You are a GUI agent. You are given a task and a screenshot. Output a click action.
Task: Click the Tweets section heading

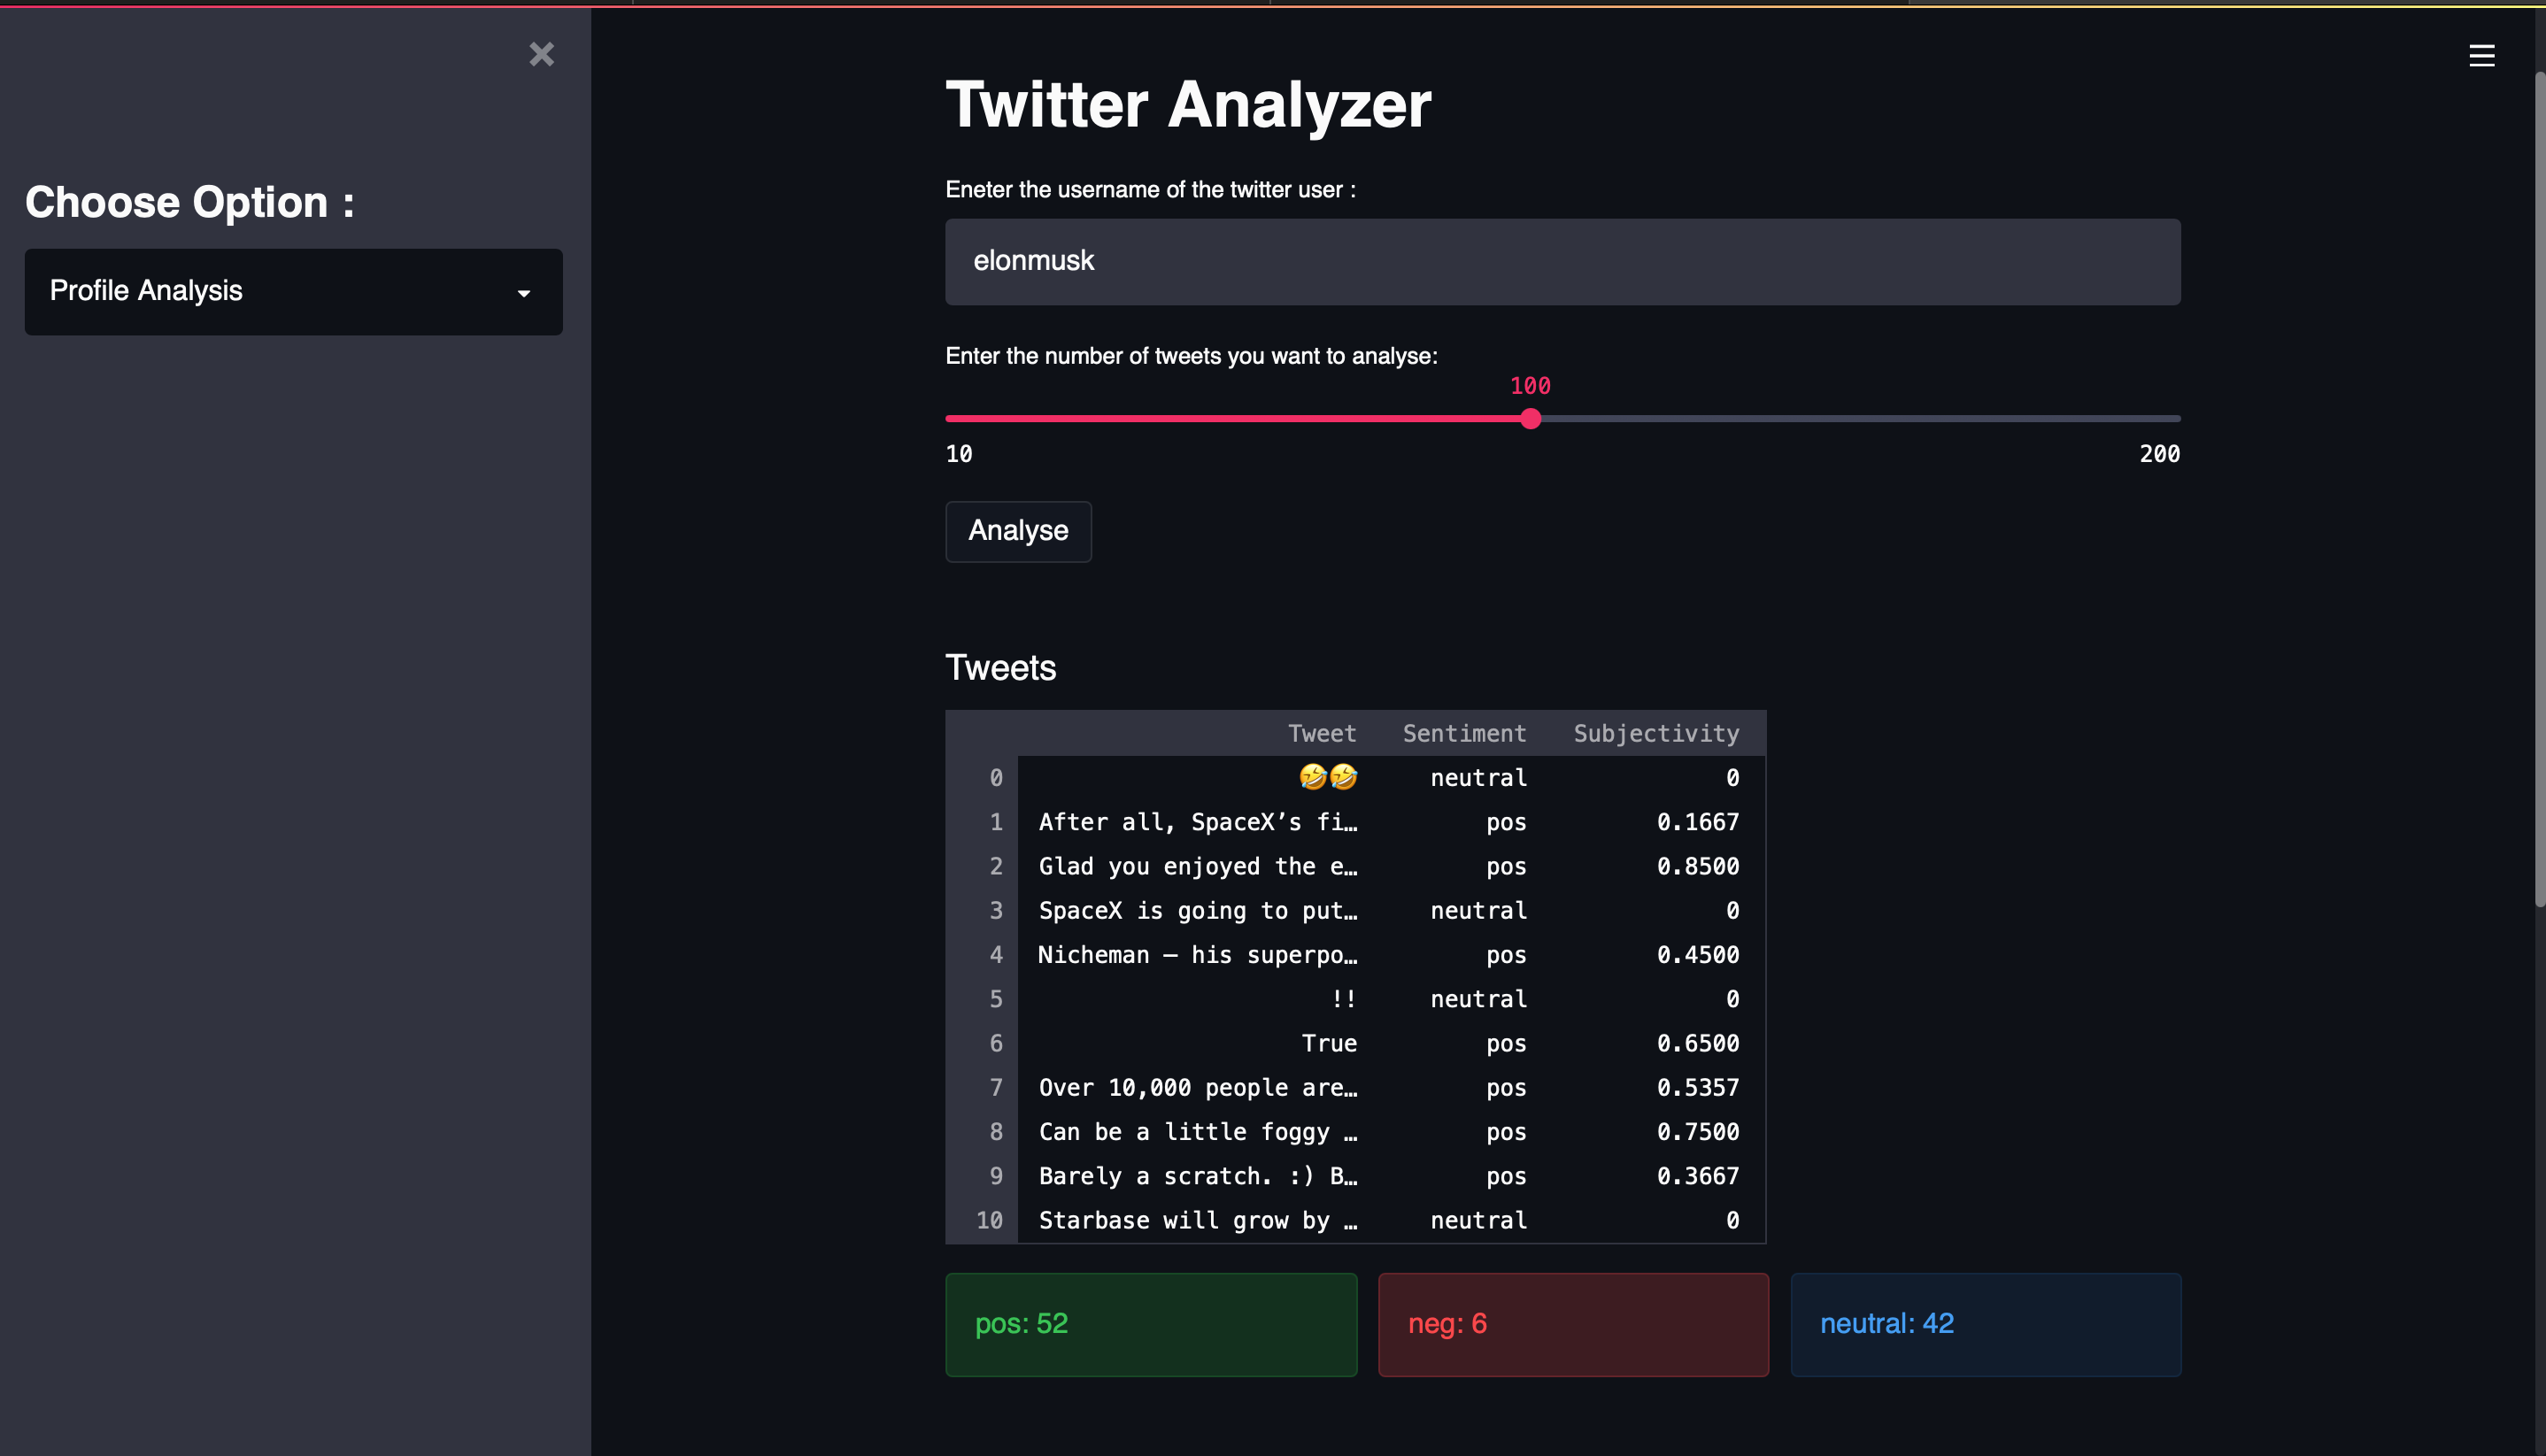pos(1000,667)
